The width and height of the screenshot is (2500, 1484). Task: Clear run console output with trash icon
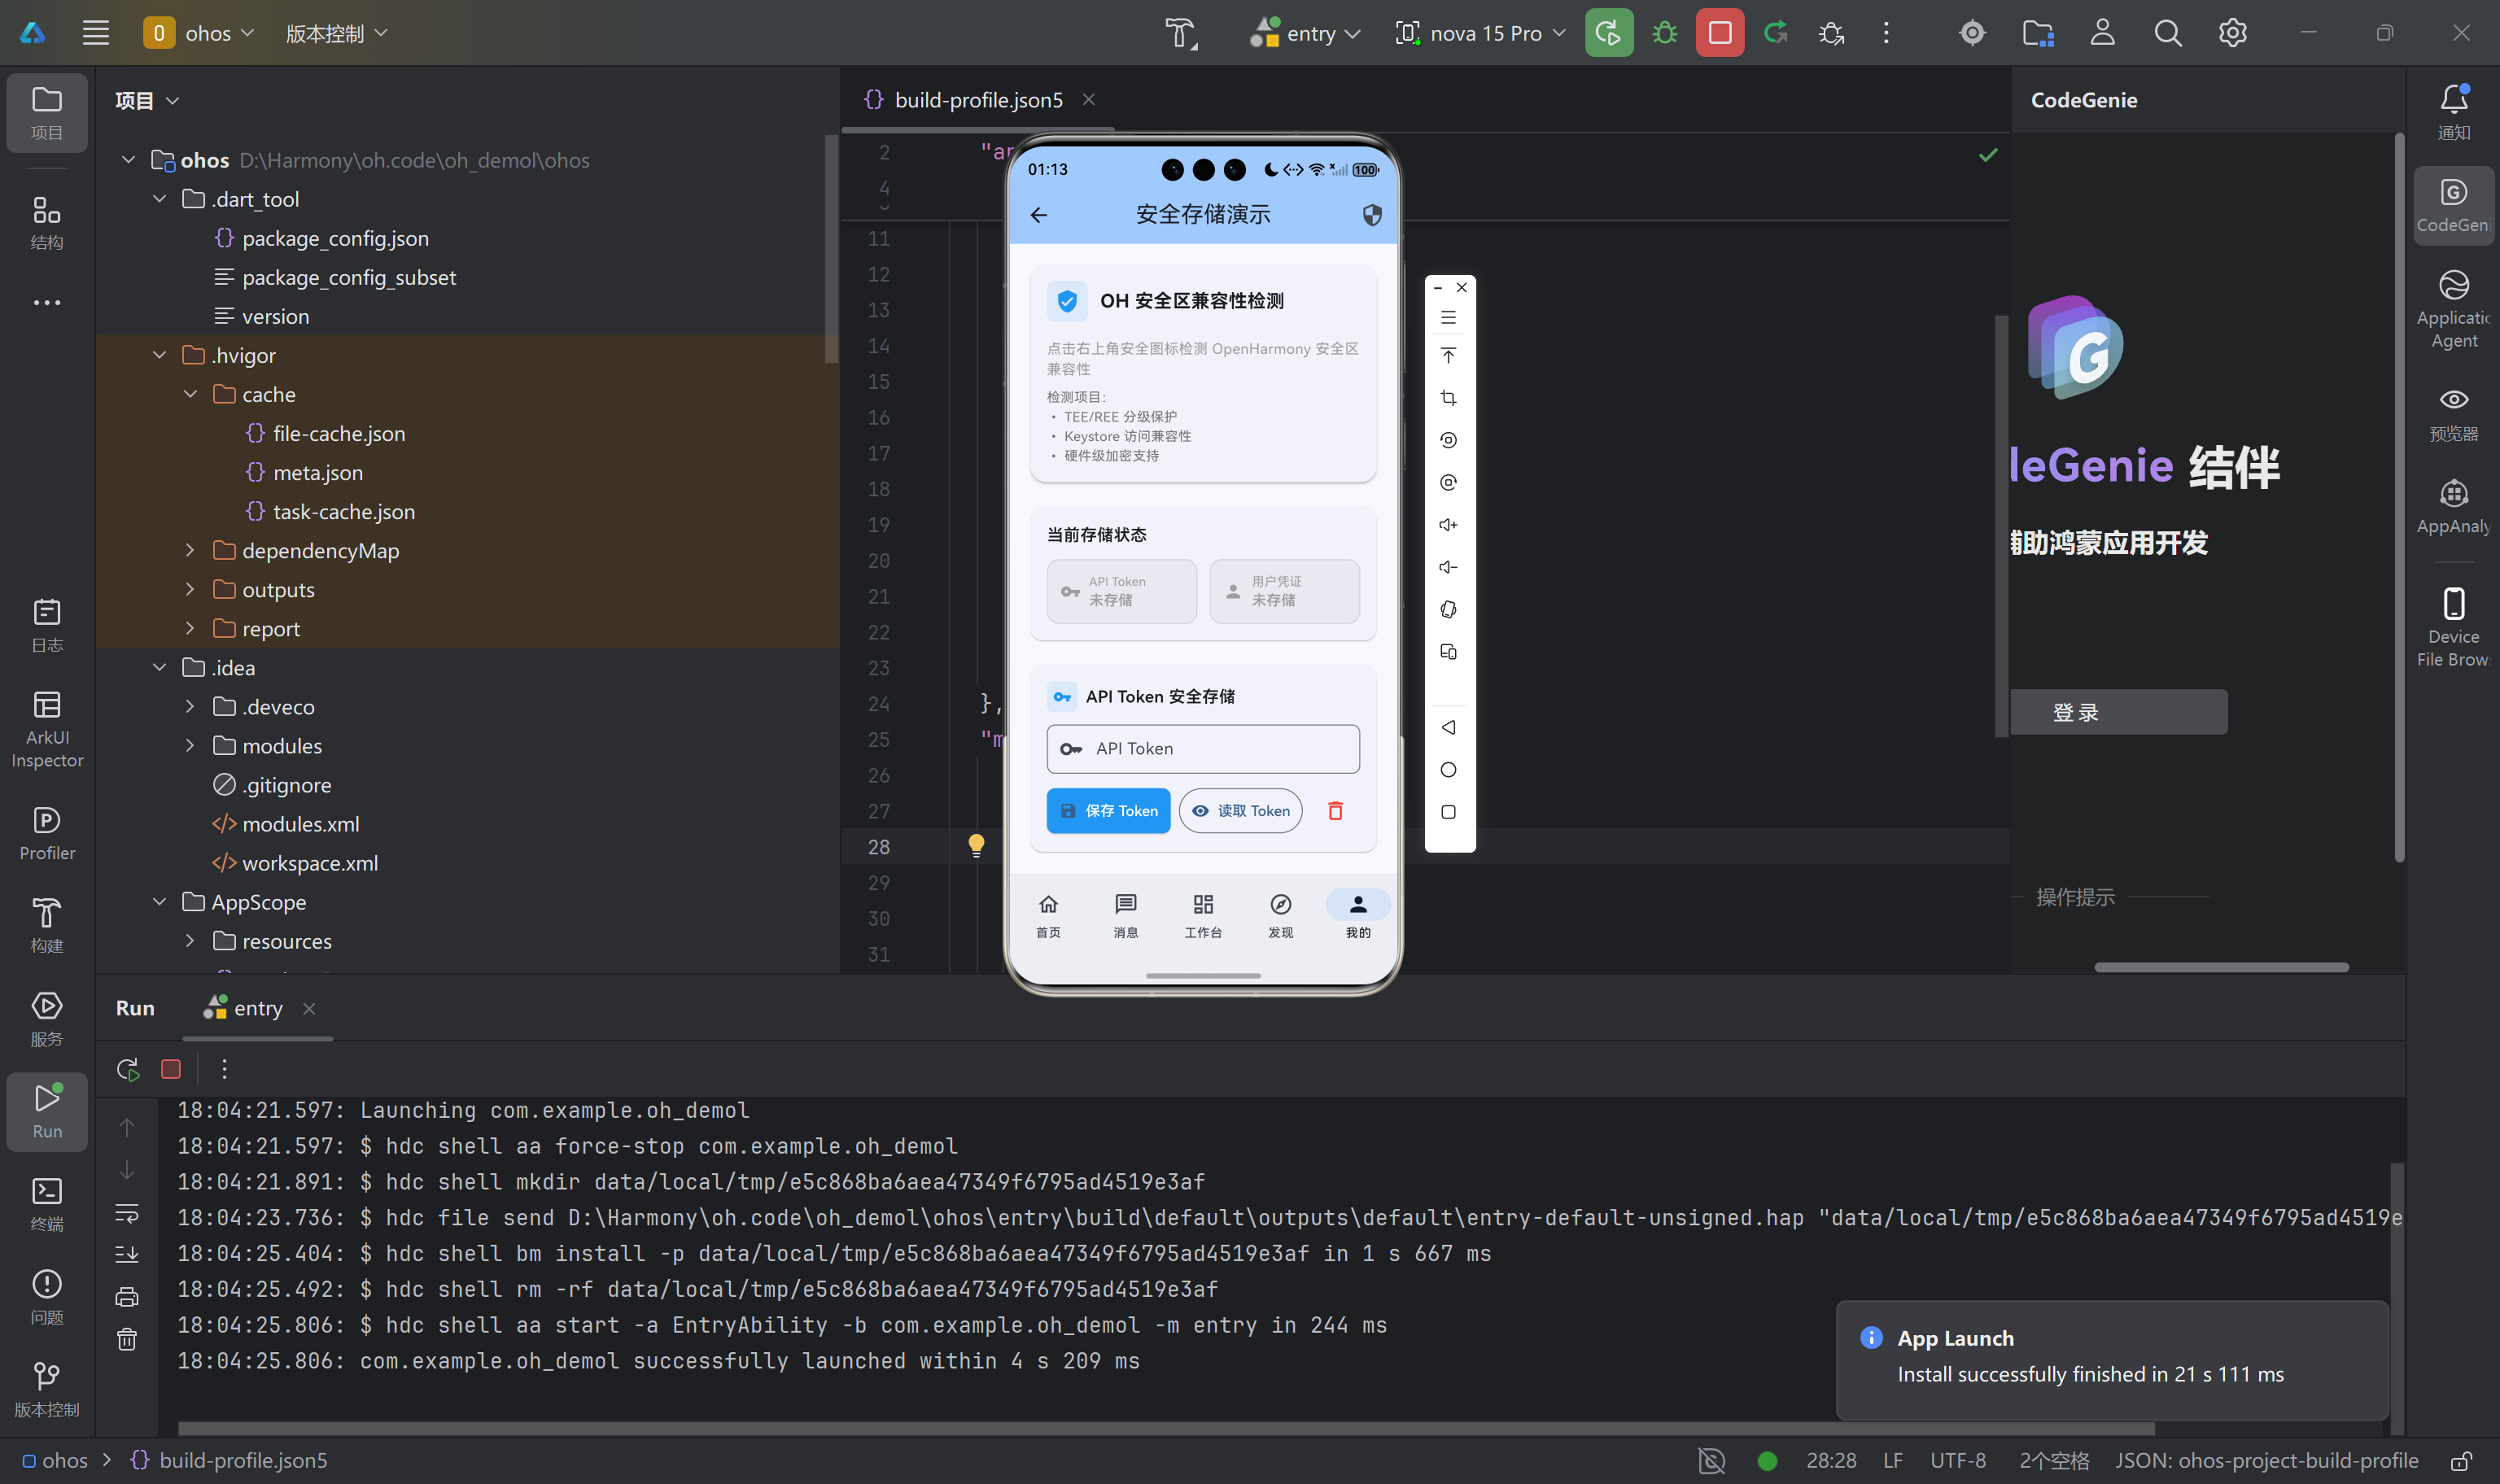pyautogui.click(x=127, y=1339)
